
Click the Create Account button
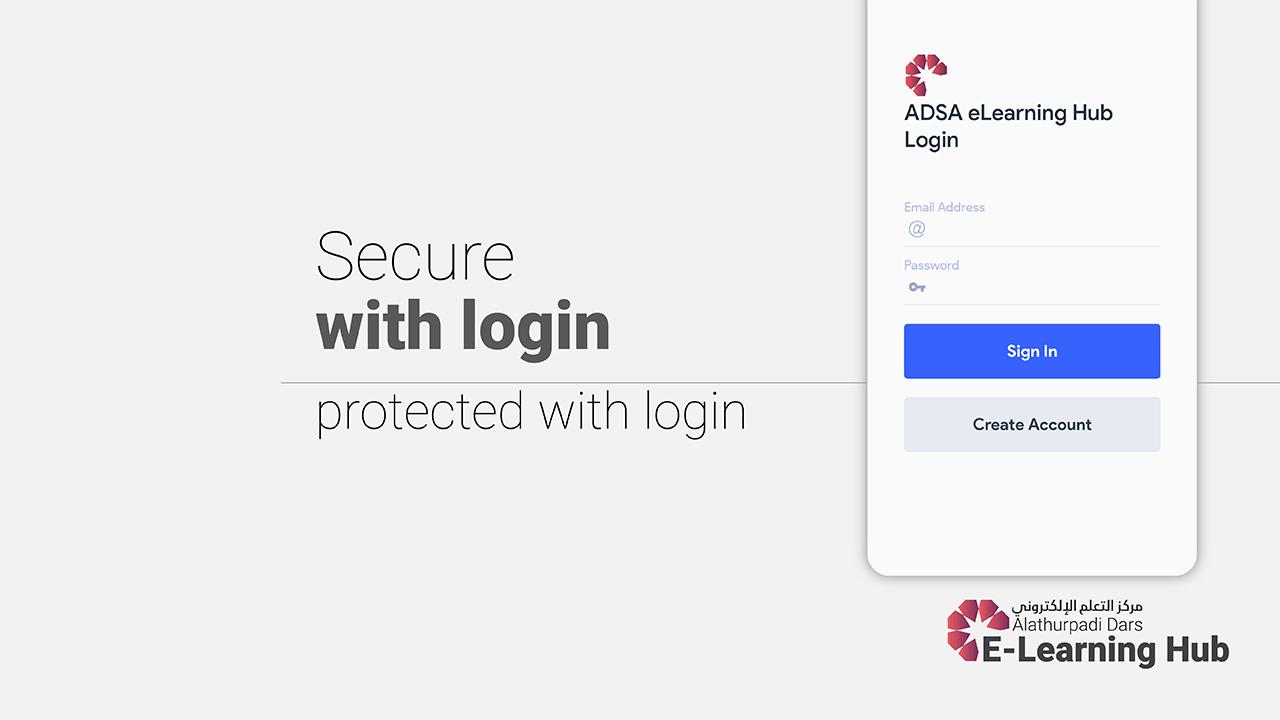(1032, 424)
